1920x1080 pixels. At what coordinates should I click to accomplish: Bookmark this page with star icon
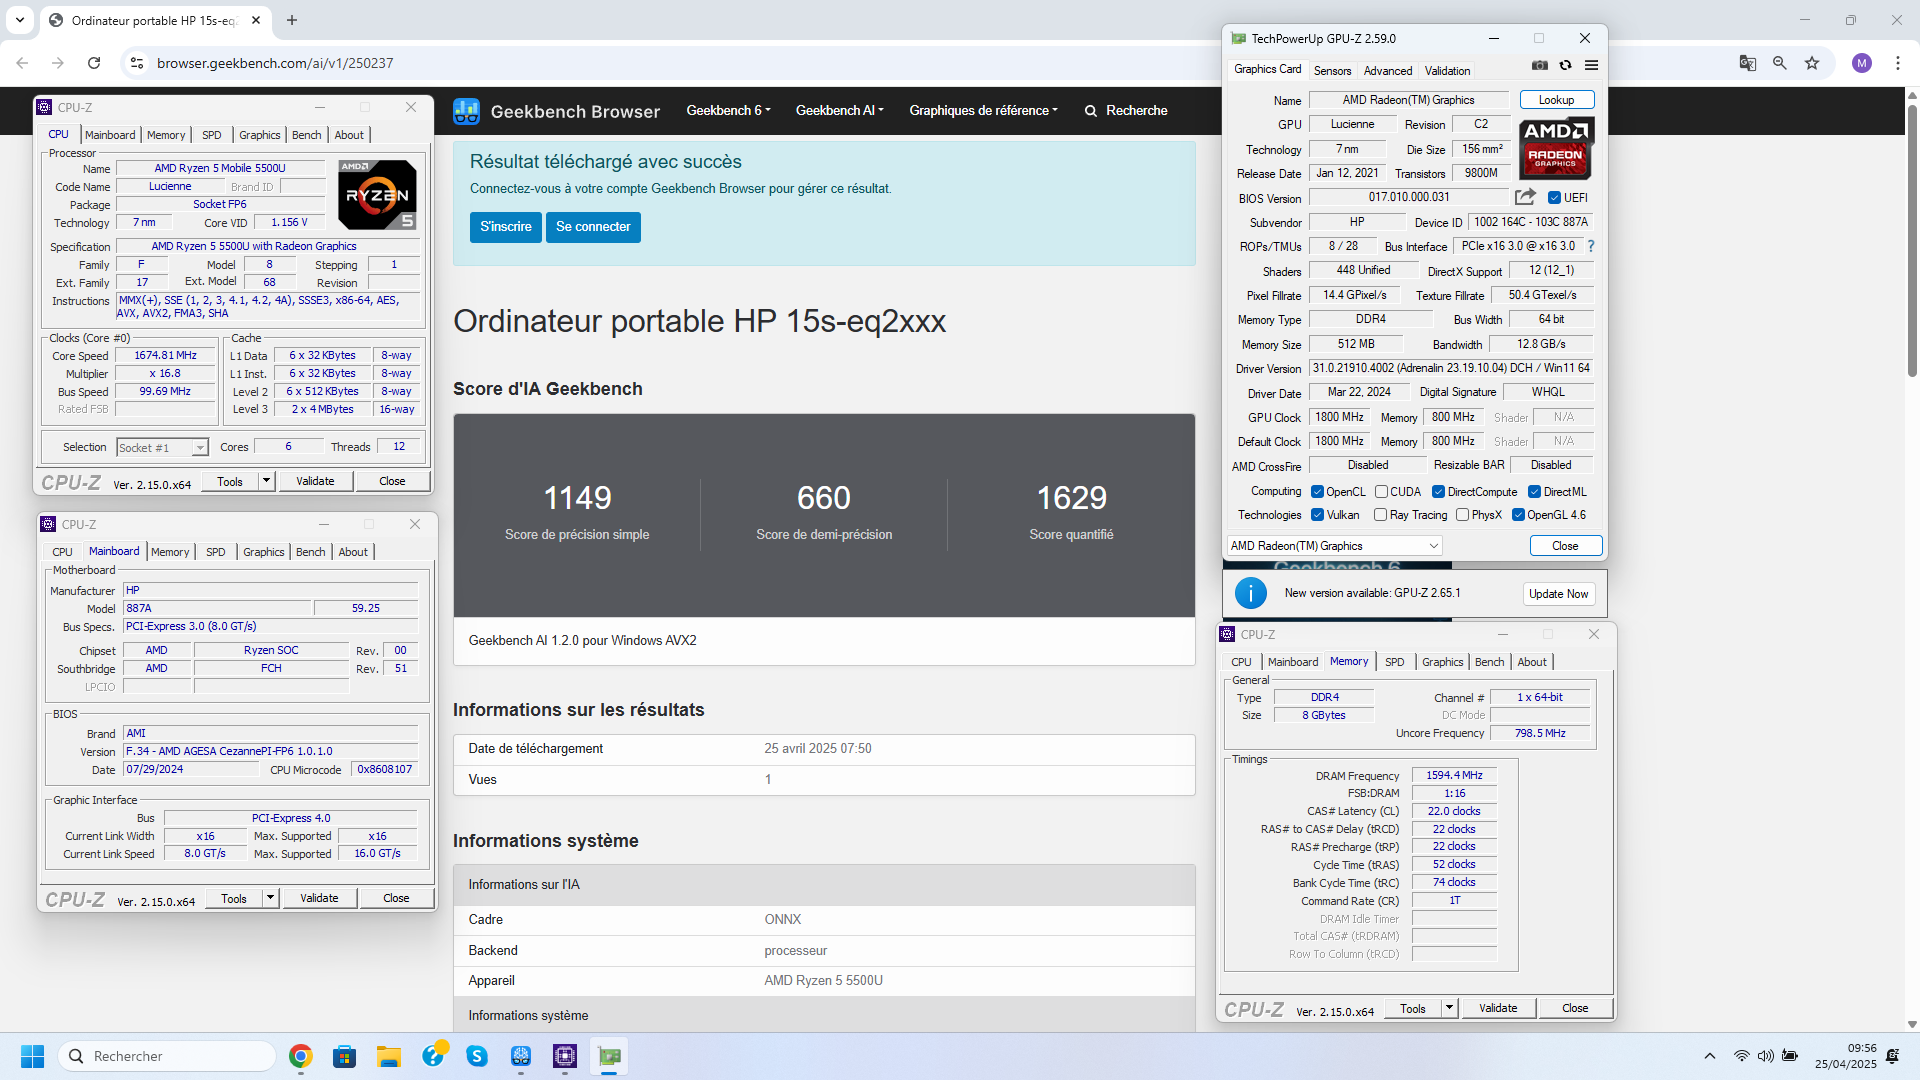pos(1812,63)
